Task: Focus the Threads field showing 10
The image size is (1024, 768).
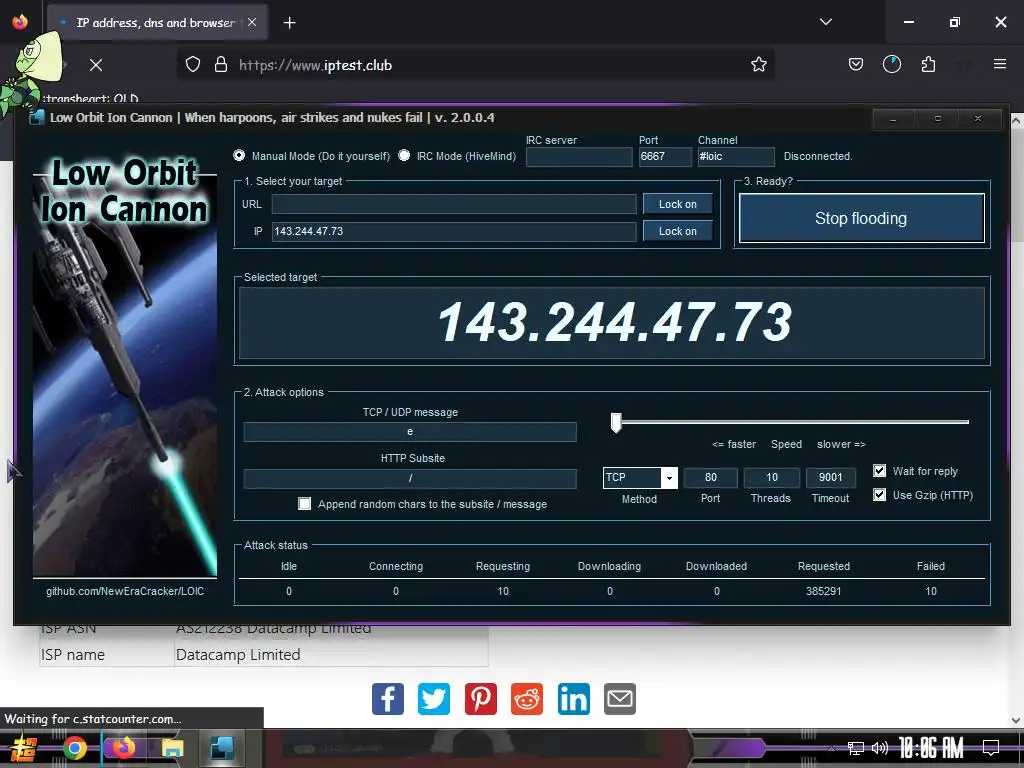Action: coord(771,477)
